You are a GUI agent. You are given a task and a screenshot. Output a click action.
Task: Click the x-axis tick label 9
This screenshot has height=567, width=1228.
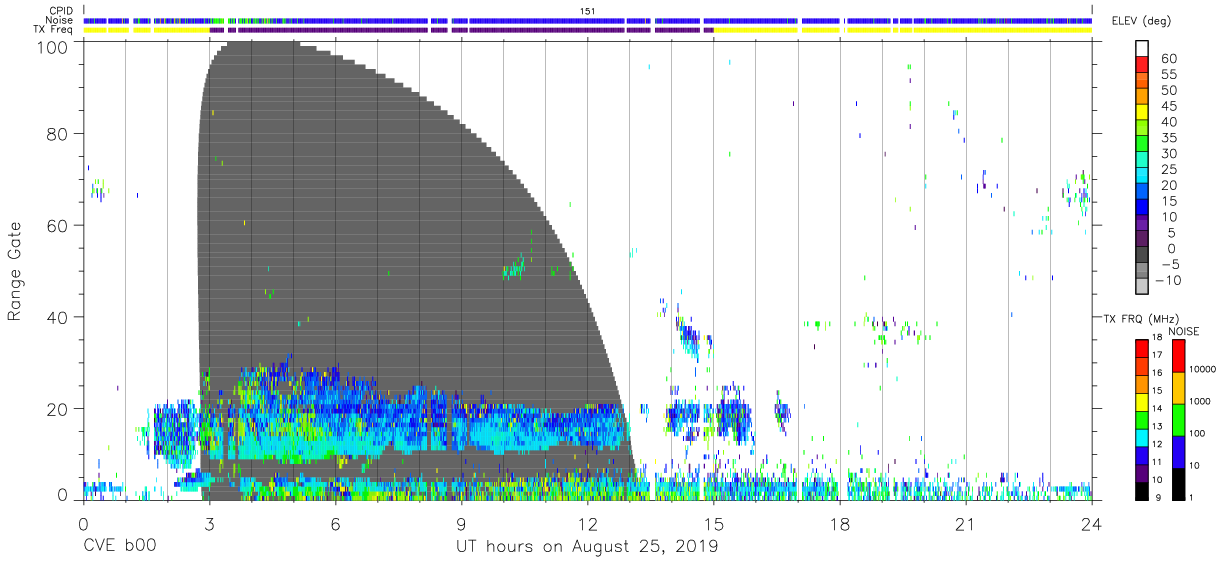coord(461,524)
